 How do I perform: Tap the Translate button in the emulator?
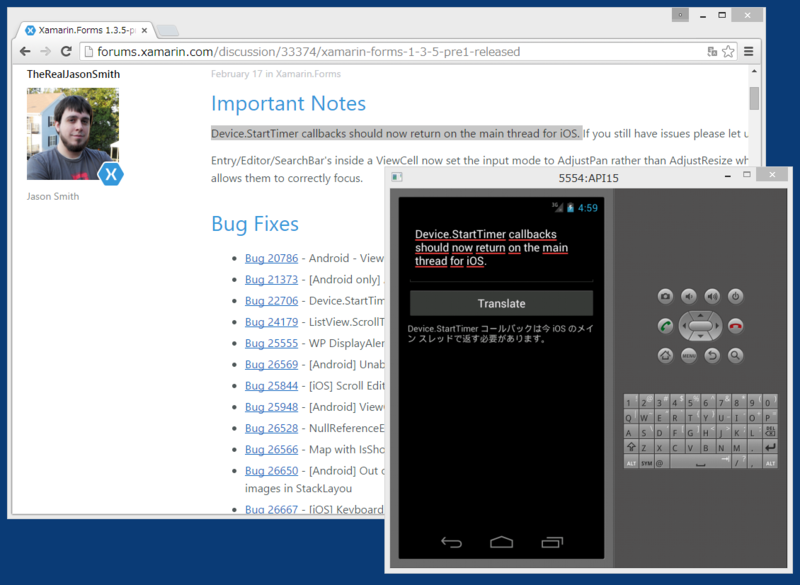502,303
